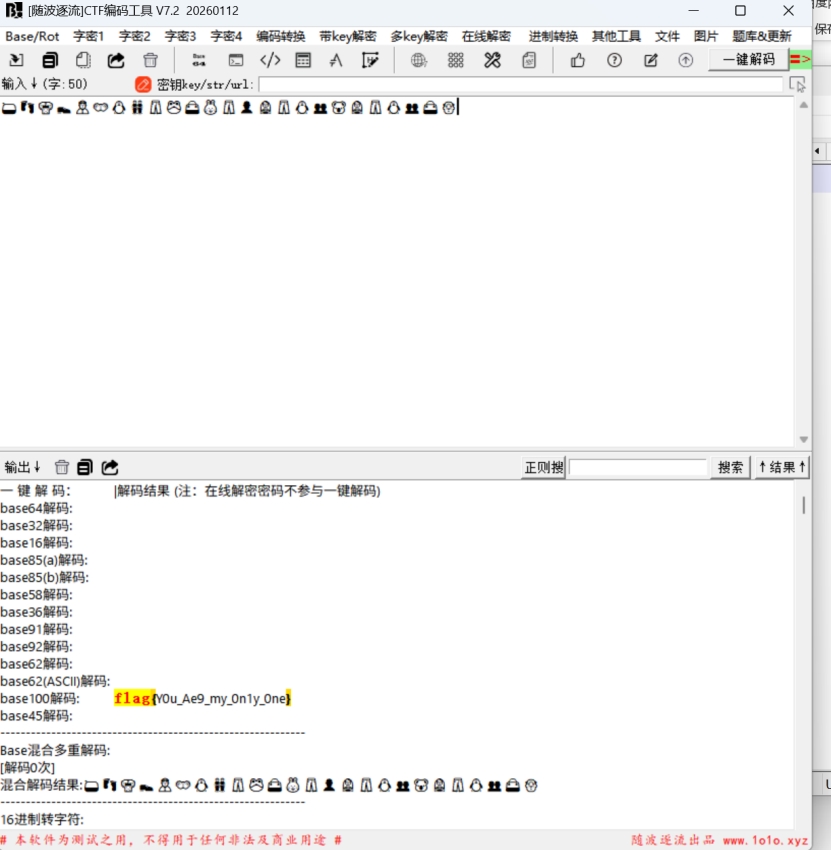This screenshot has width=831, height=850.
Task: Click the 搜索 button
Action: tap(730, 467)
